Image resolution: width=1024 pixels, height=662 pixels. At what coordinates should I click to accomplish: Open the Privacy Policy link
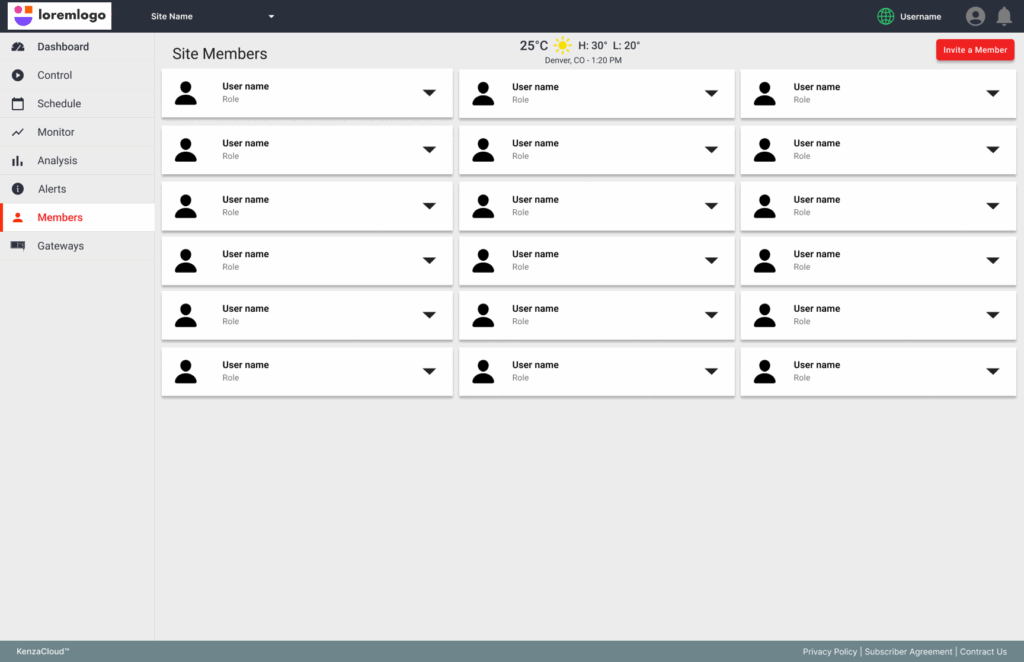point(829,652)
